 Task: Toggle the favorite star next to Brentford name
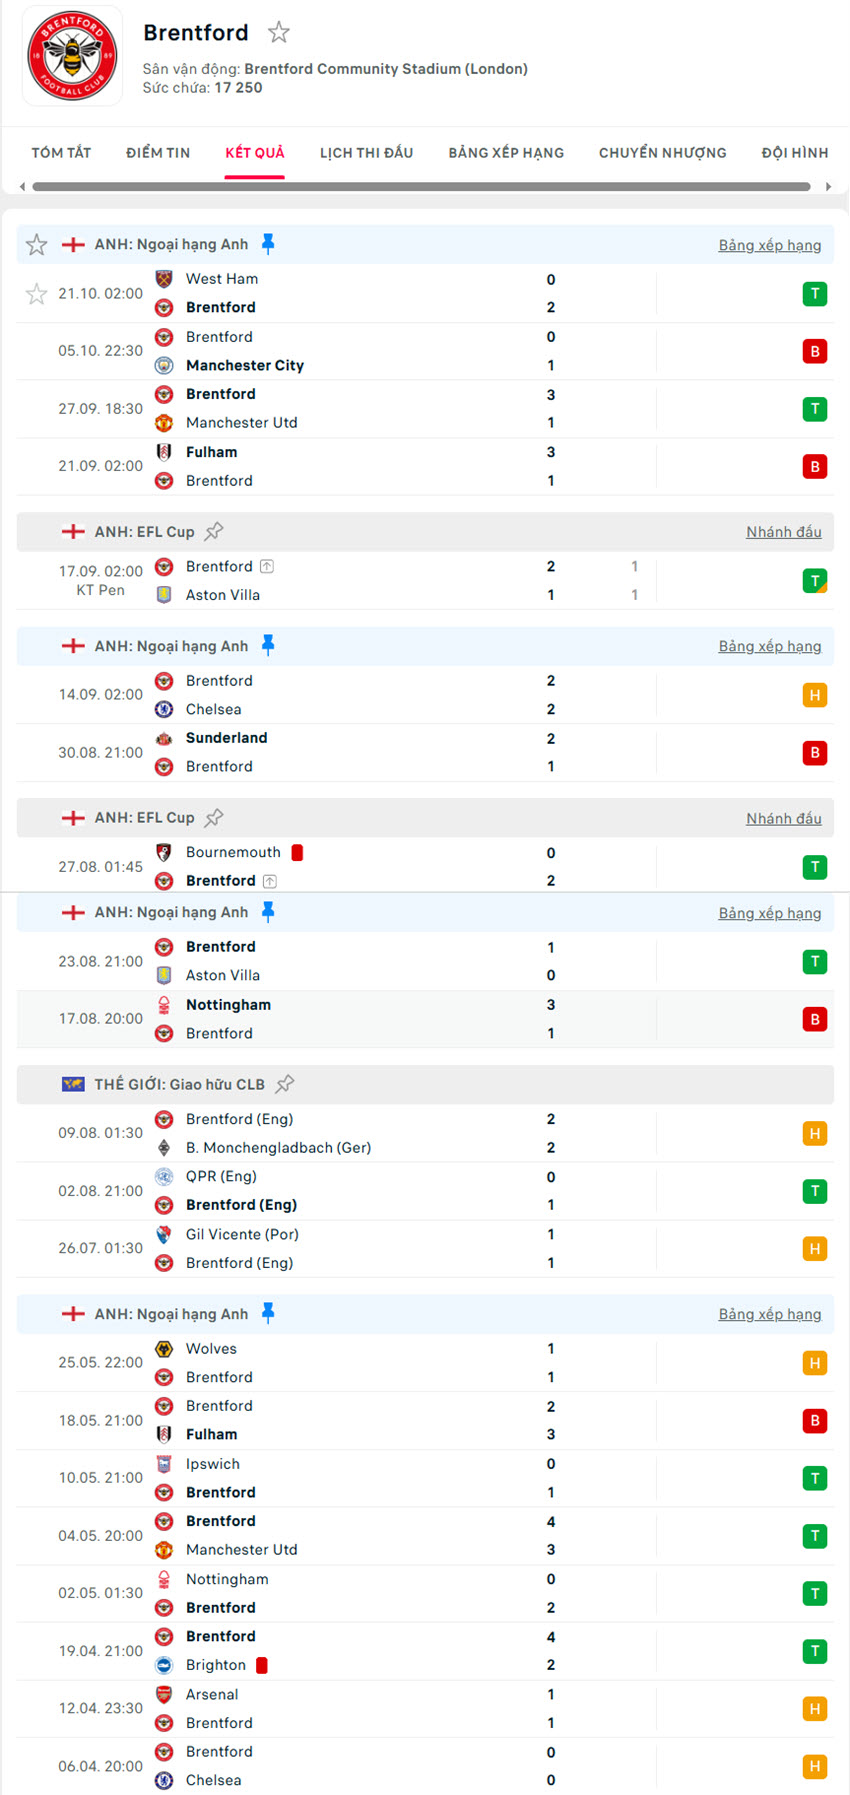click(x=278, y=31)
